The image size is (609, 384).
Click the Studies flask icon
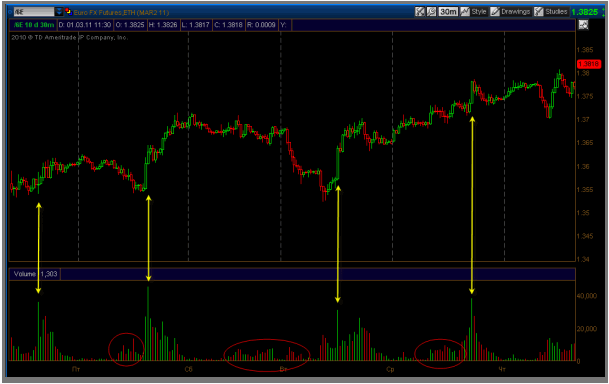click(538, 12)
